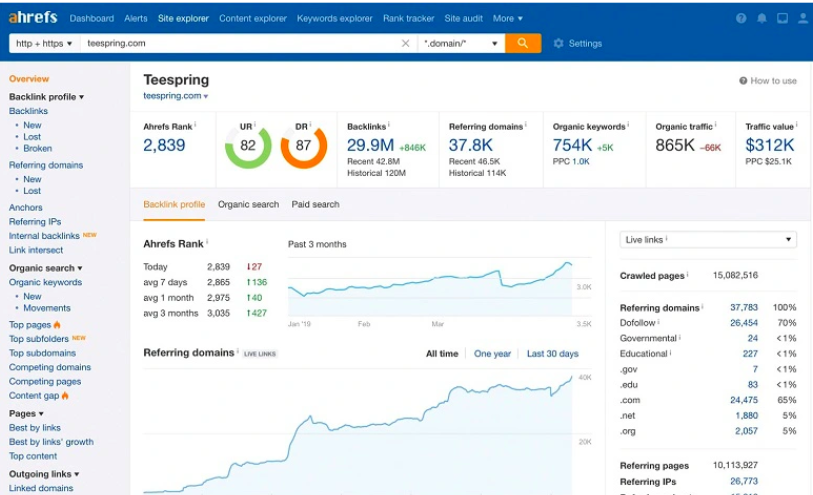Click the $312K traffic value
Viewport: 813px width, 495px height.
[x=769, y=145]
